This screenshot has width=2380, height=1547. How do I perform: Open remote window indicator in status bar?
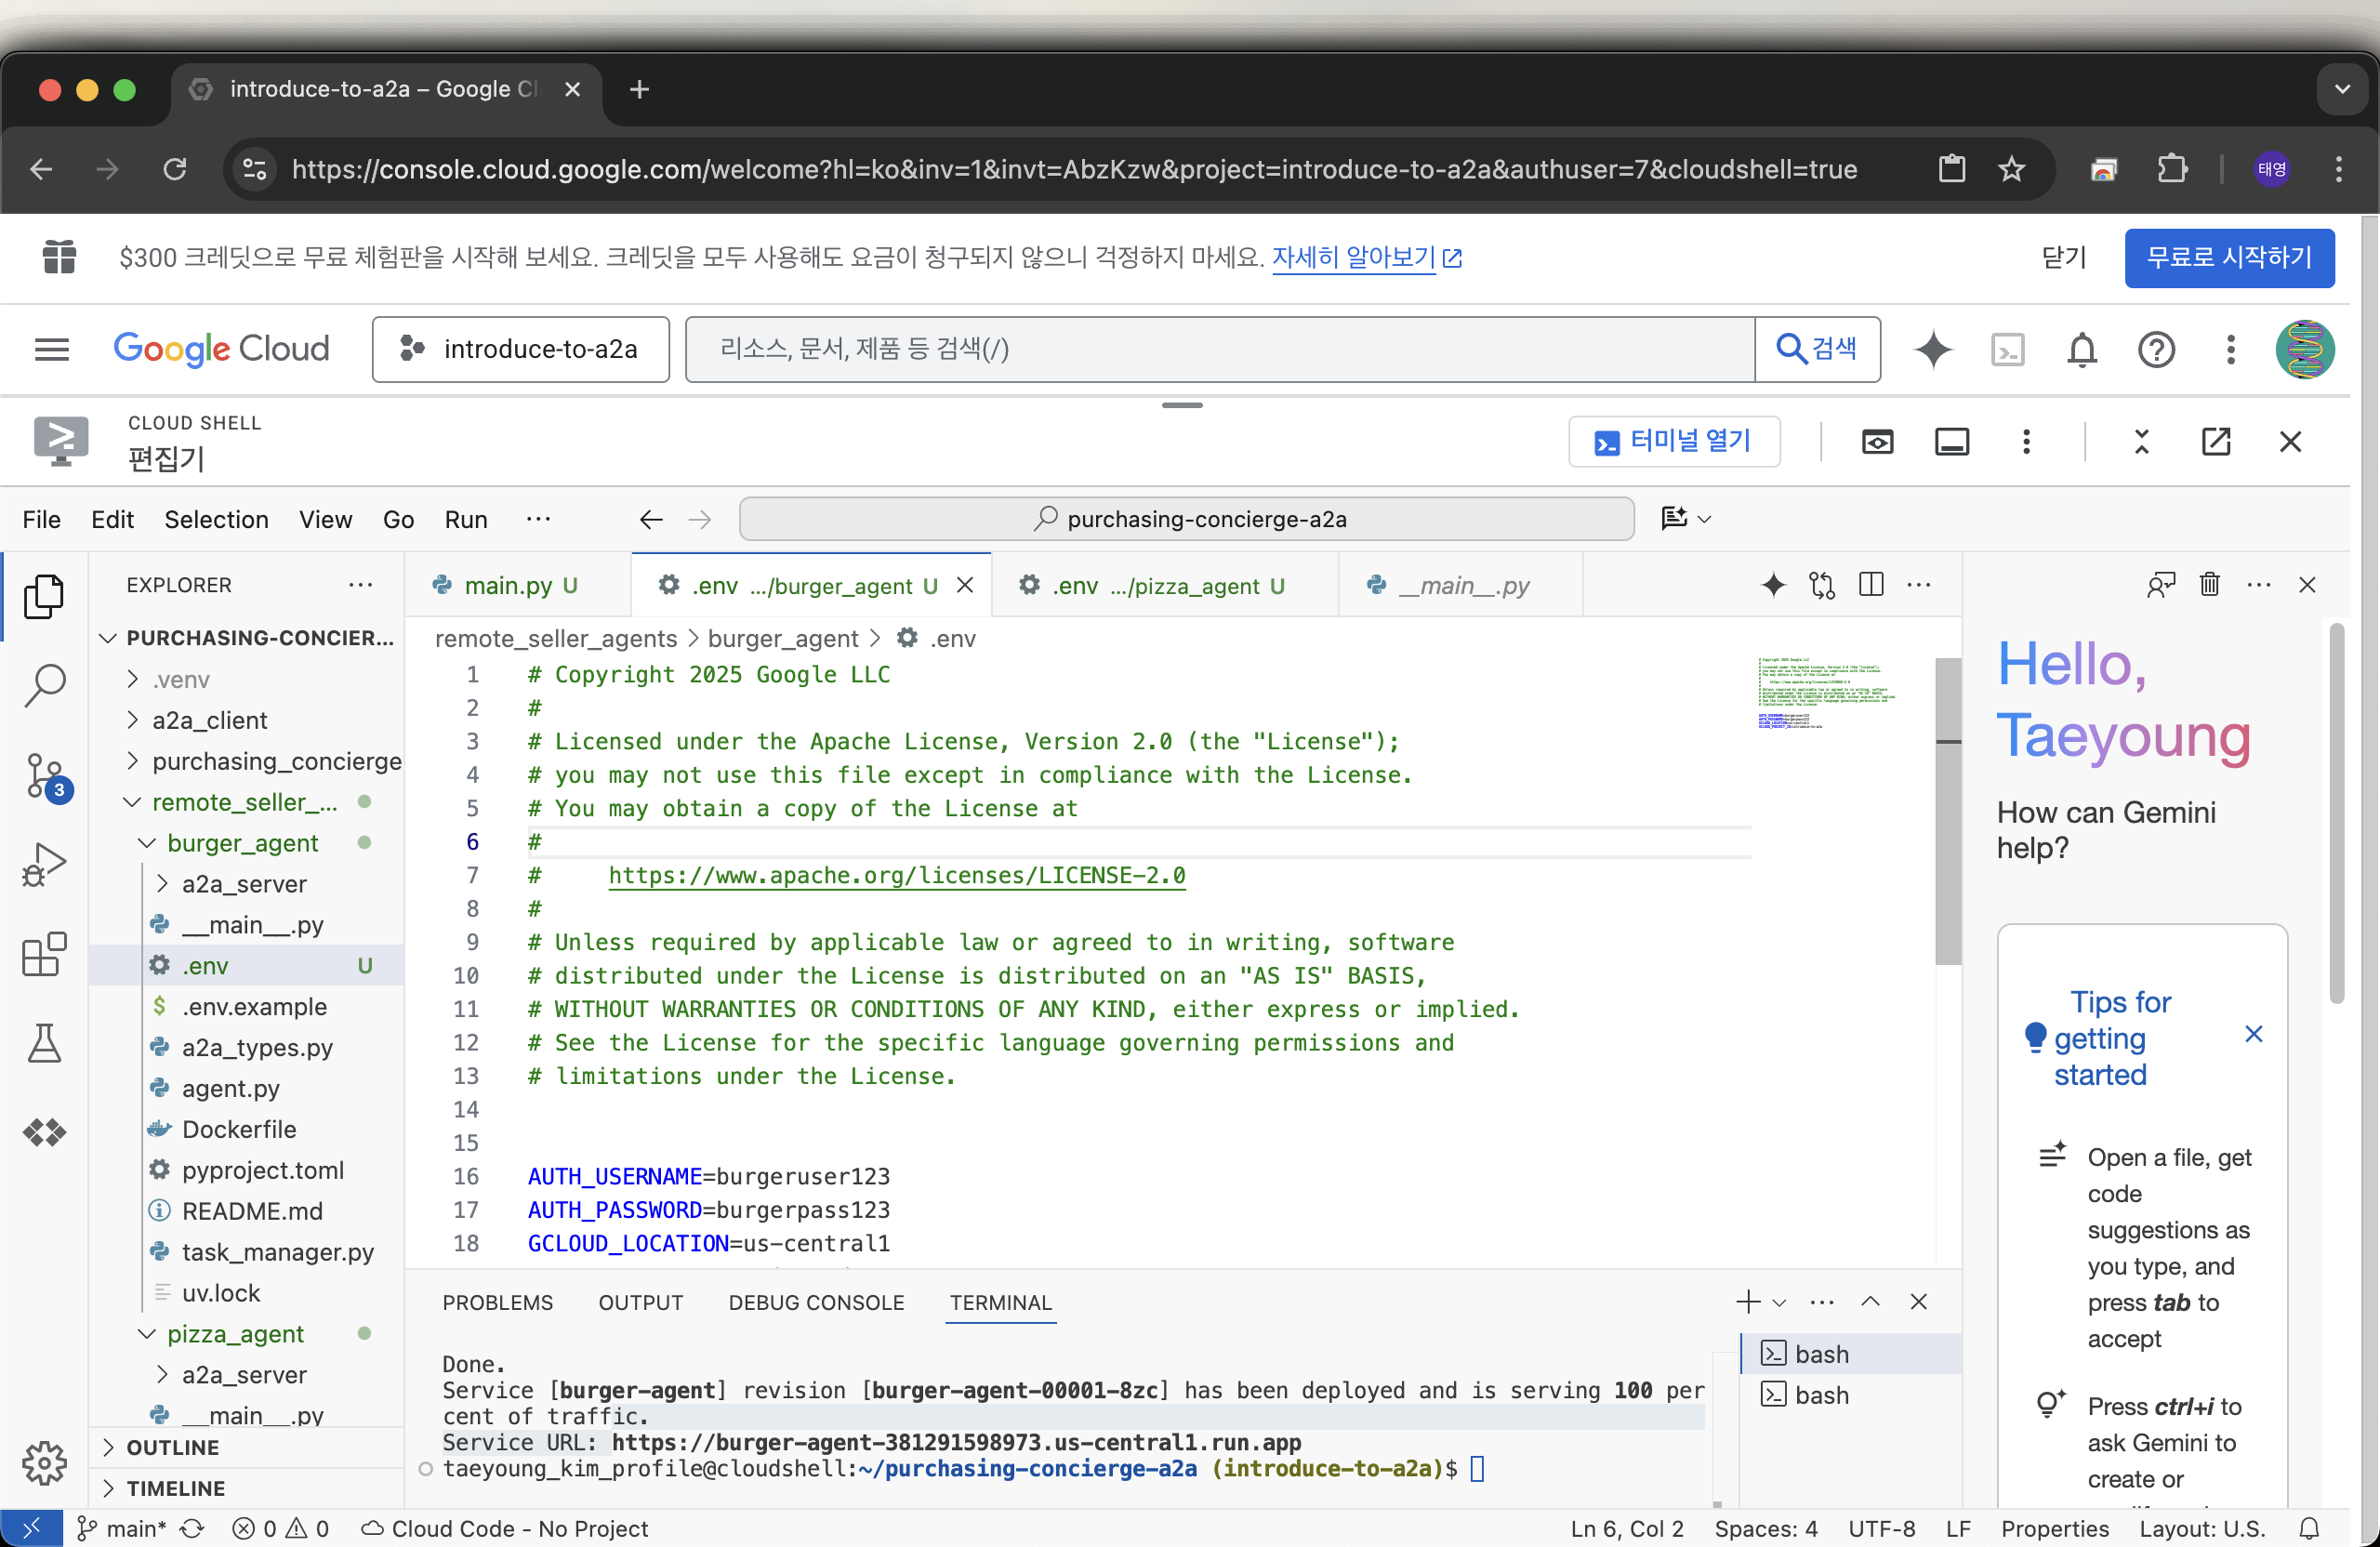[31, 1528]
